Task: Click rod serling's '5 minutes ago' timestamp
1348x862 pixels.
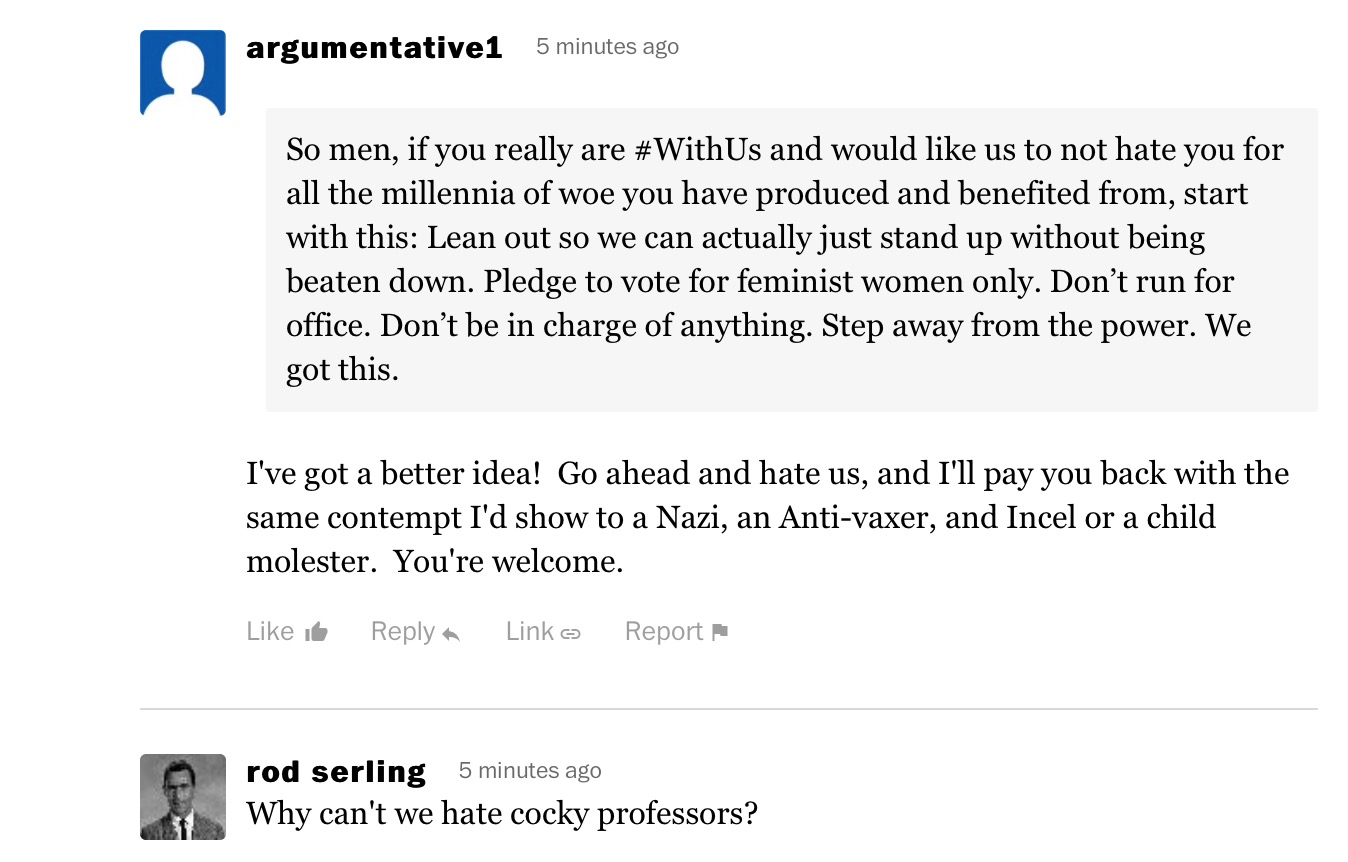Action: click(530, 770)
